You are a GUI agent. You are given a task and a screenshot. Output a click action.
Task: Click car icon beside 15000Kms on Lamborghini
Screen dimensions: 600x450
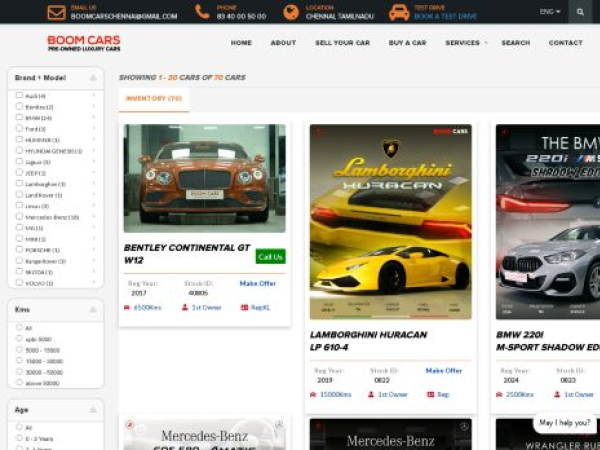(x=313, y=395)
